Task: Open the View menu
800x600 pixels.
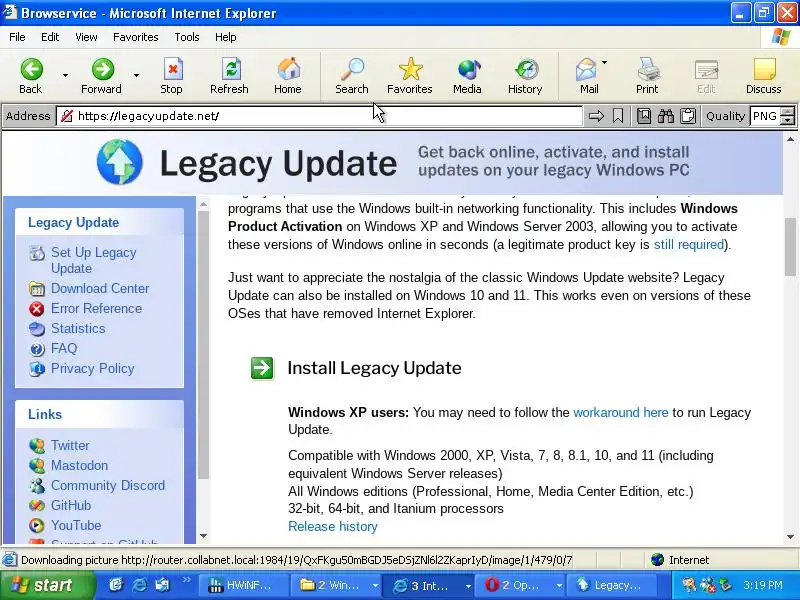Action: [x=86, y=37]
